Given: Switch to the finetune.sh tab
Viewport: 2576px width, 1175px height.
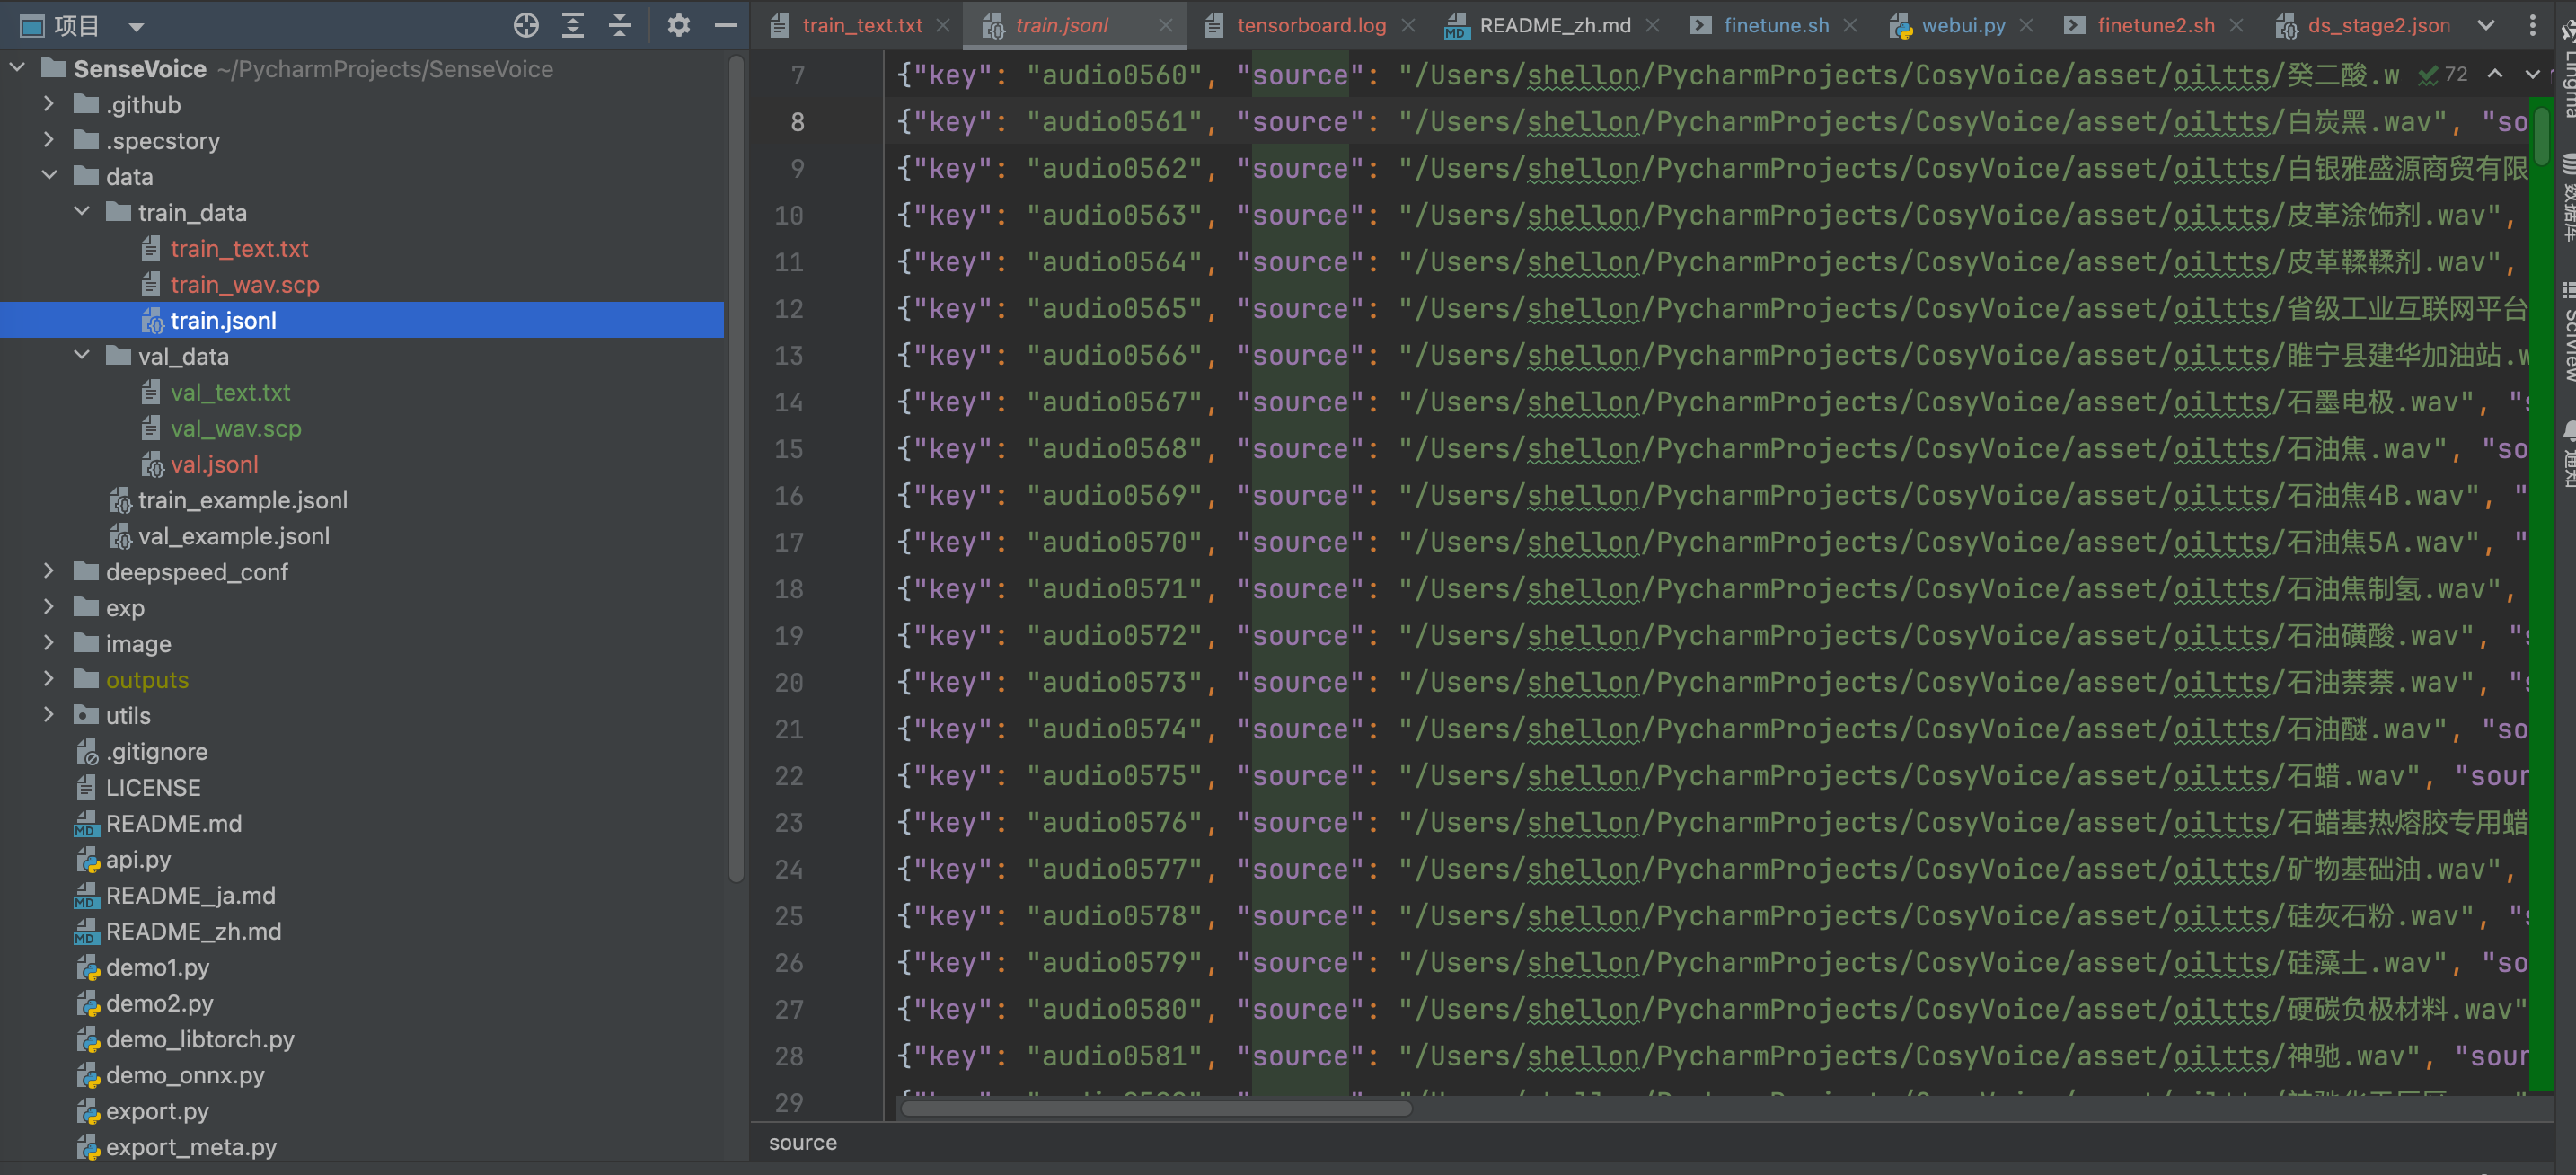Looking at the screenshot, I should (x=1775, y=25).
